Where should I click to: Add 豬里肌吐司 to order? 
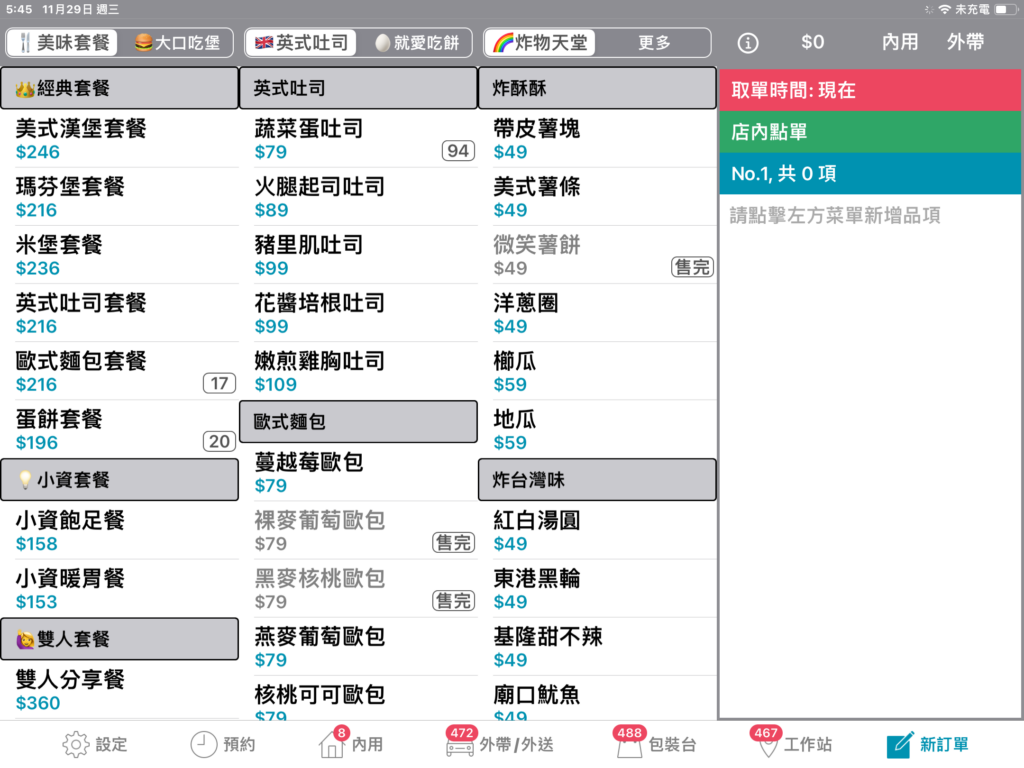coord(359,255)
